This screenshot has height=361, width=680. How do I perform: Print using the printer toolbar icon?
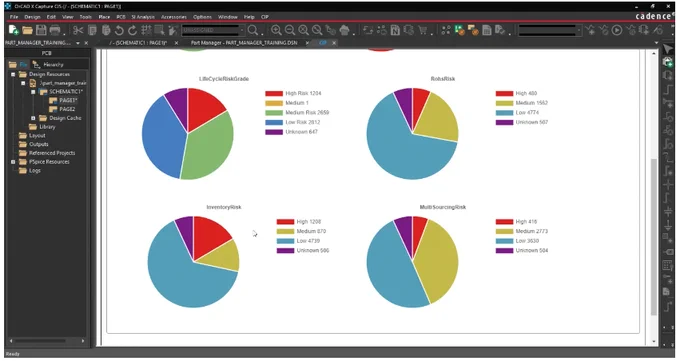(55, 30)
